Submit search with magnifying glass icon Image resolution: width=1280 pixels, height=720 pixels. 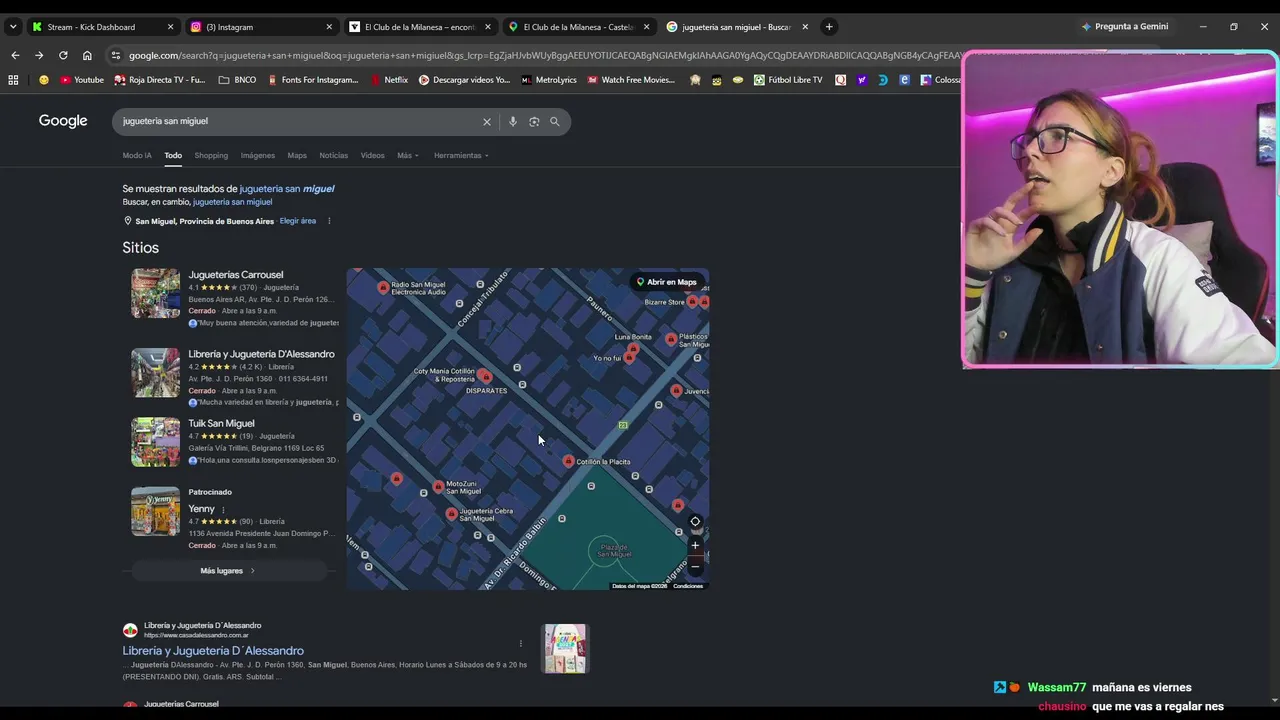(555, 122)
